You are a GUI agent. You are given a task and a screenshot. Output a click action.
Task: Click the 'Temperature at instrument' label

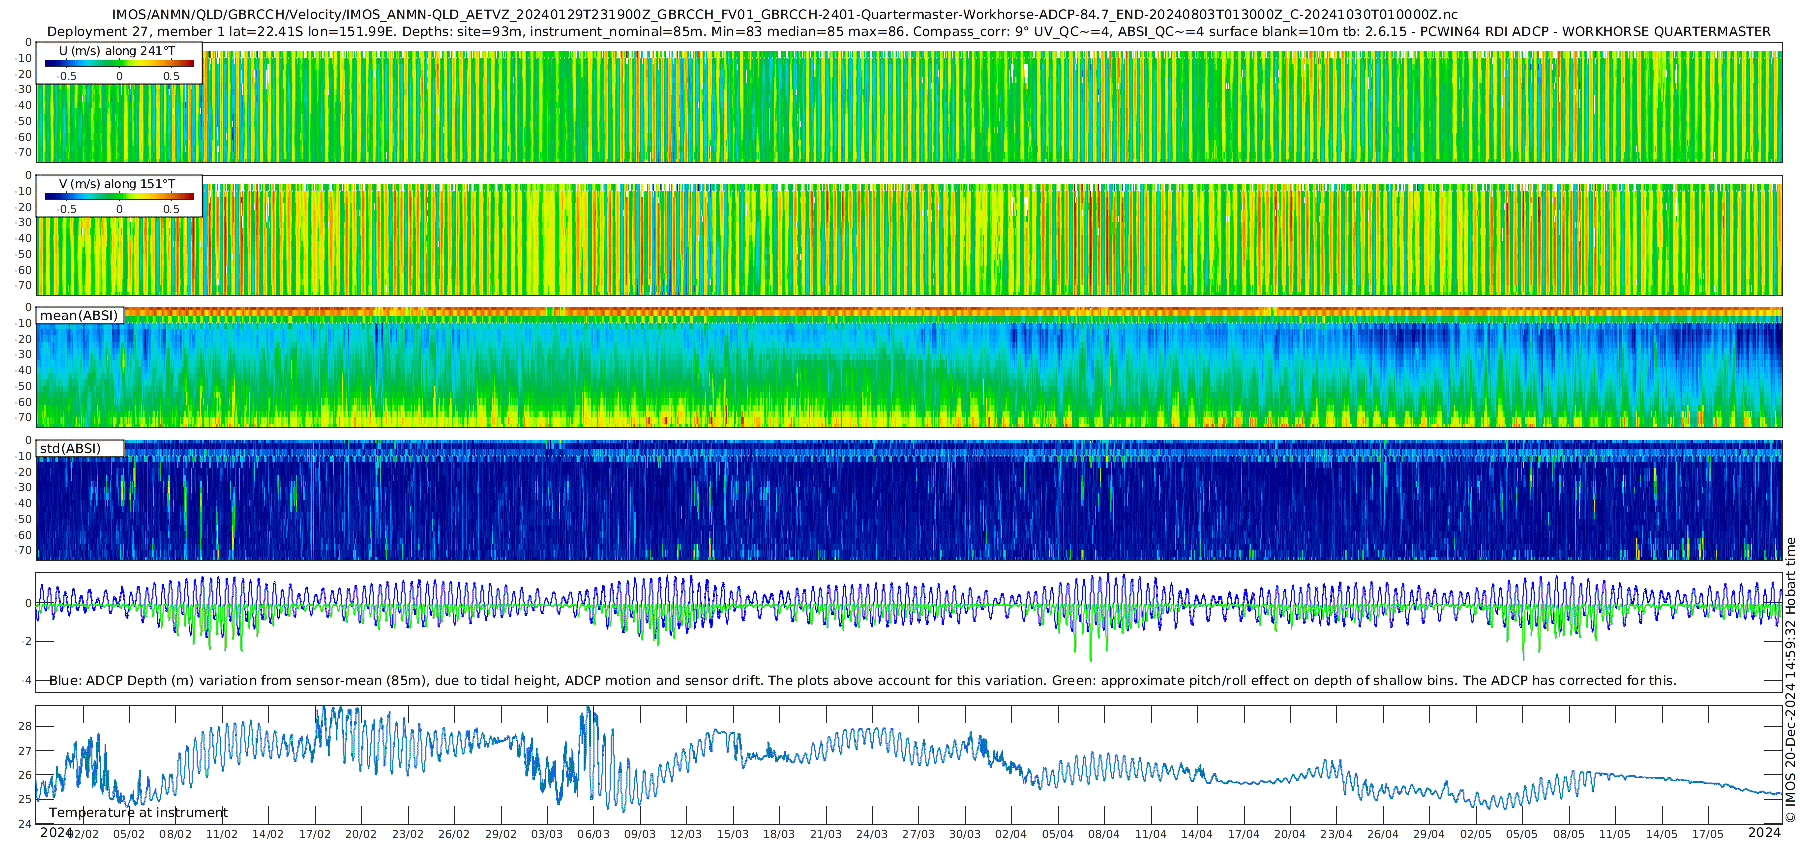point(138,813)
